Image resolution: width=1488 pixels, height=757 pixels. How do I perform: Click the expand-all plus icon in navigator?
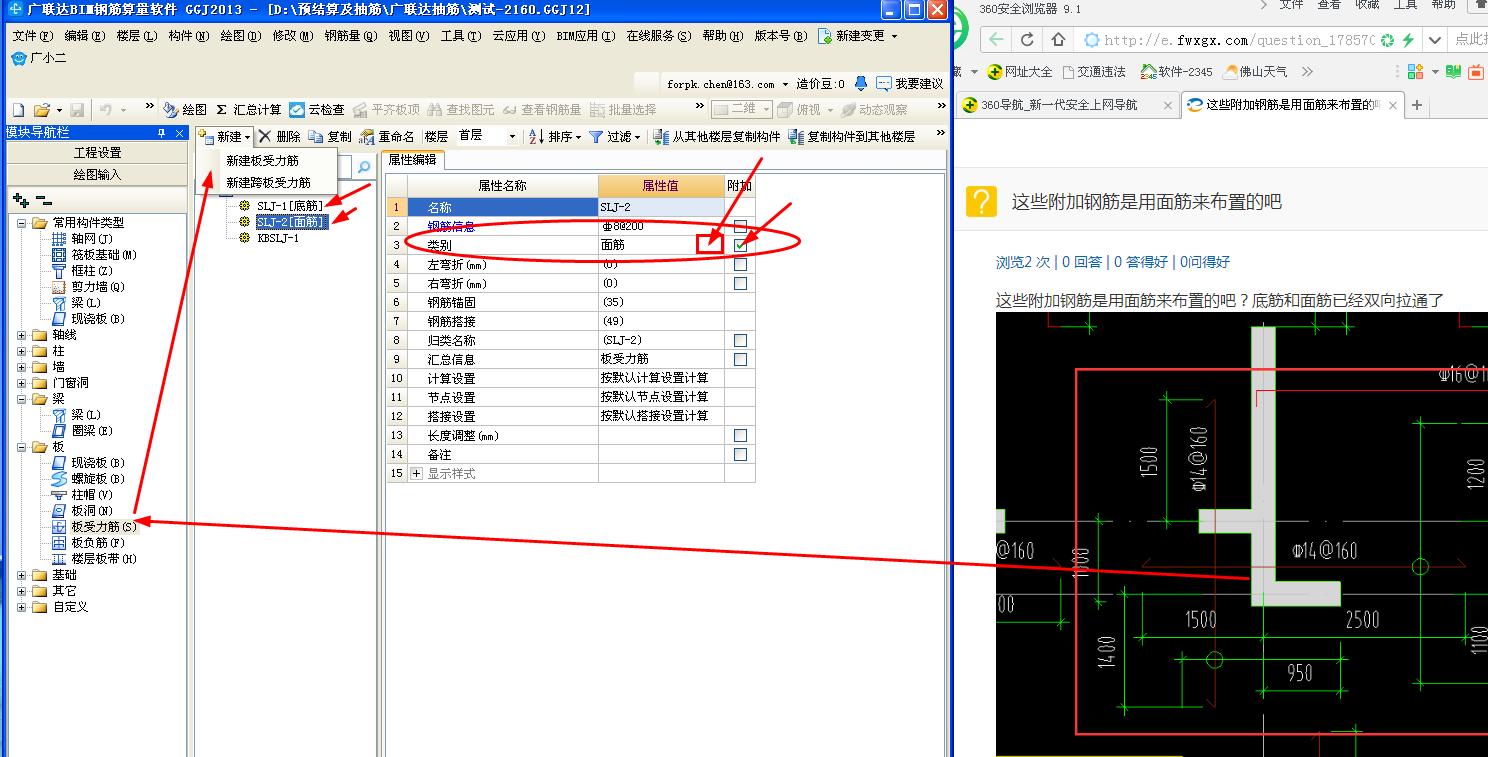[x=21, y=201]
